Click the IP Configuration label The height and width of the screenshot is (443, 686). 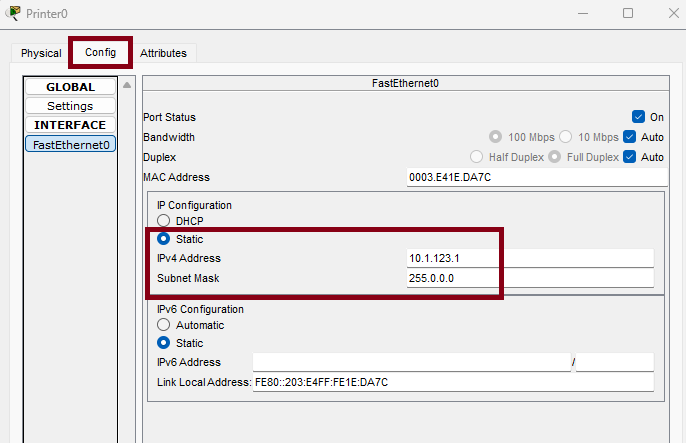[x=194, y=205]
